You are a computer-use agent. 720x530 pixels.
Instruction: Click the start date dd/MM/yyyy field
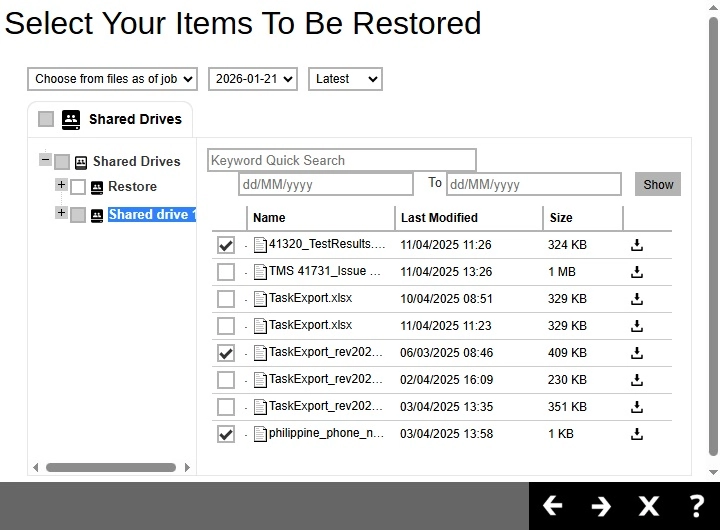click(x=326, y=185)
